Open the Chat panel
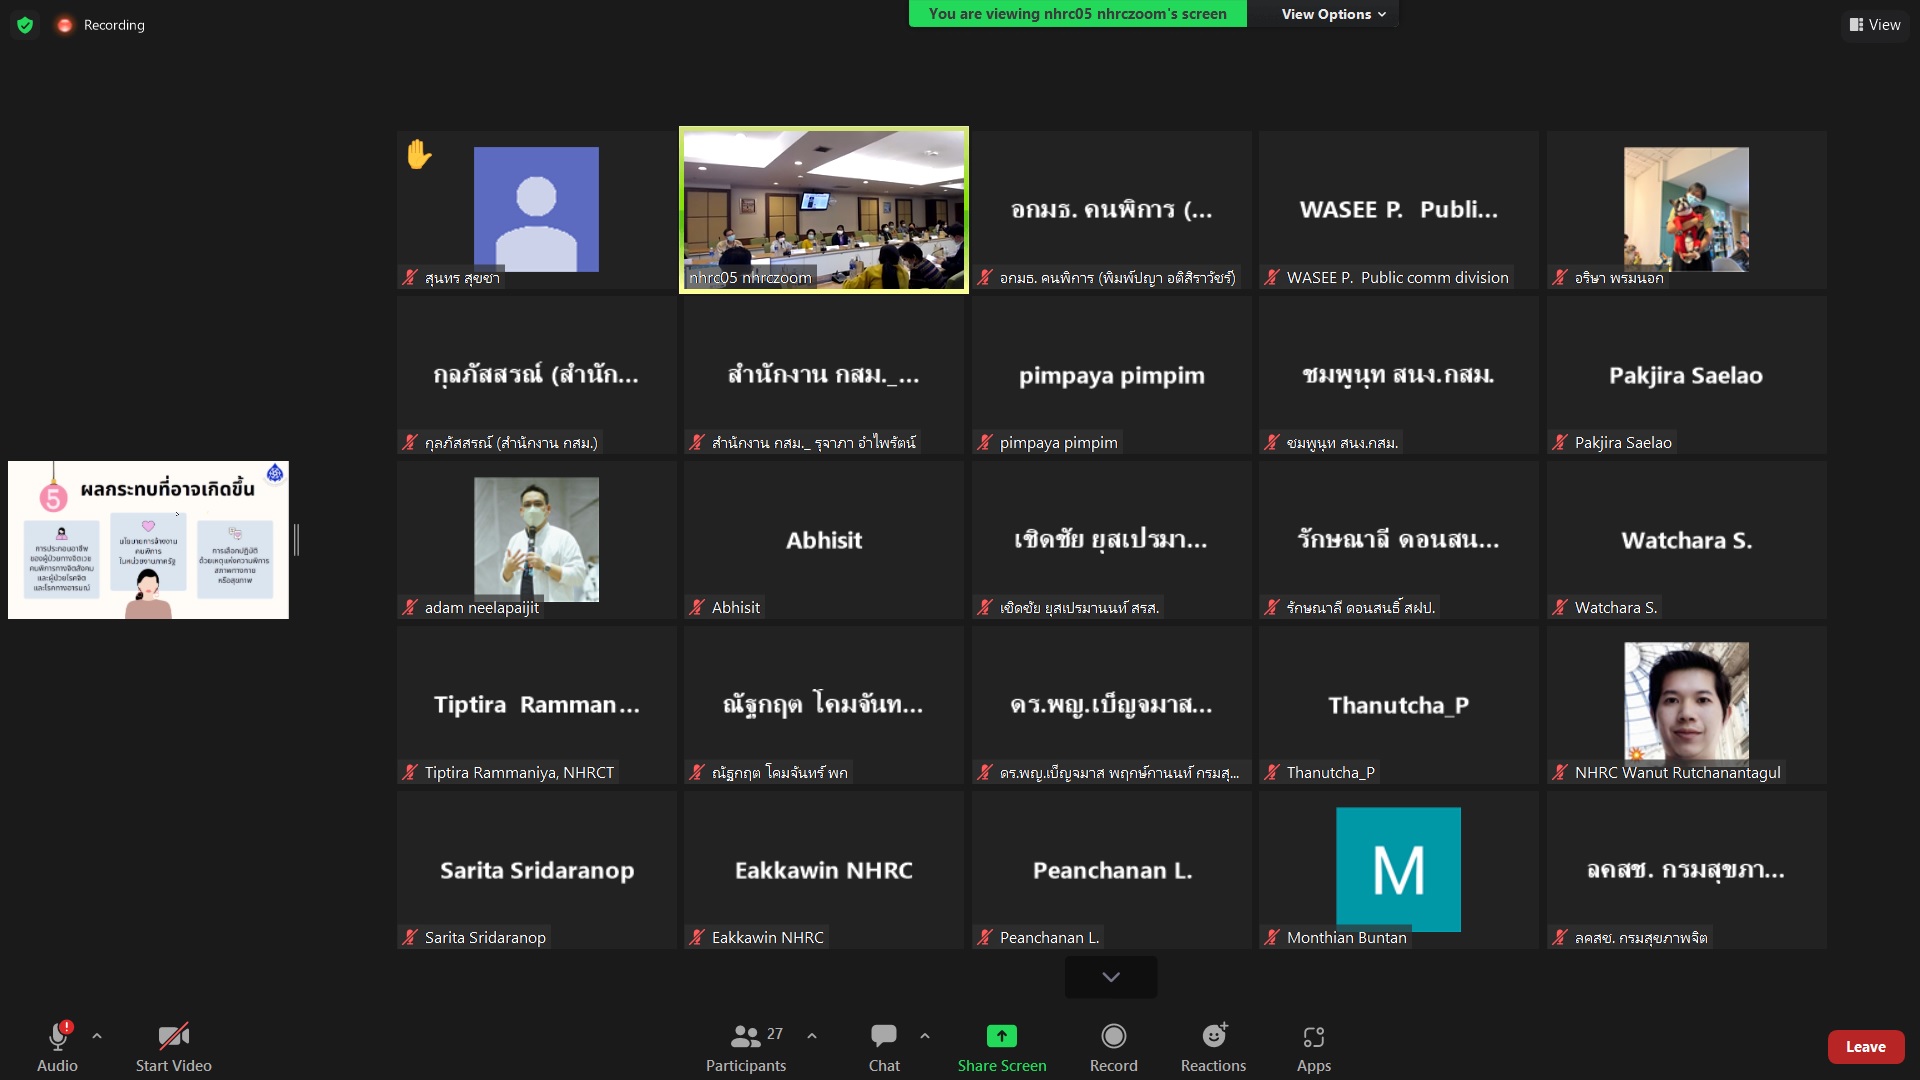1920x1080 pixels. [883, 1036]
